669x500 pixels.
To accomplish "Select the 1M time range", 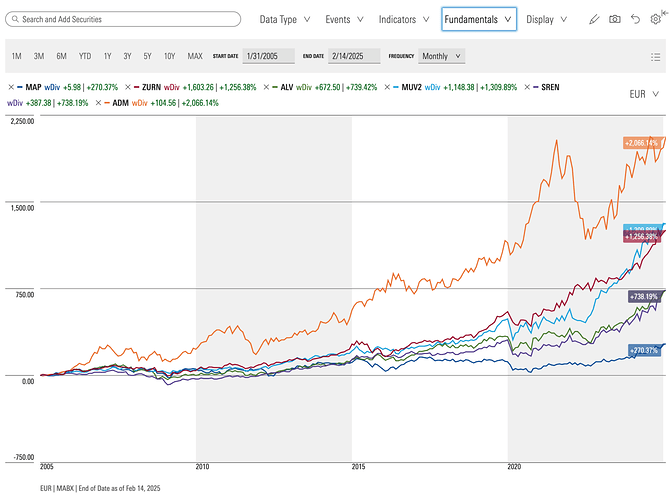I will pos(17,56).
